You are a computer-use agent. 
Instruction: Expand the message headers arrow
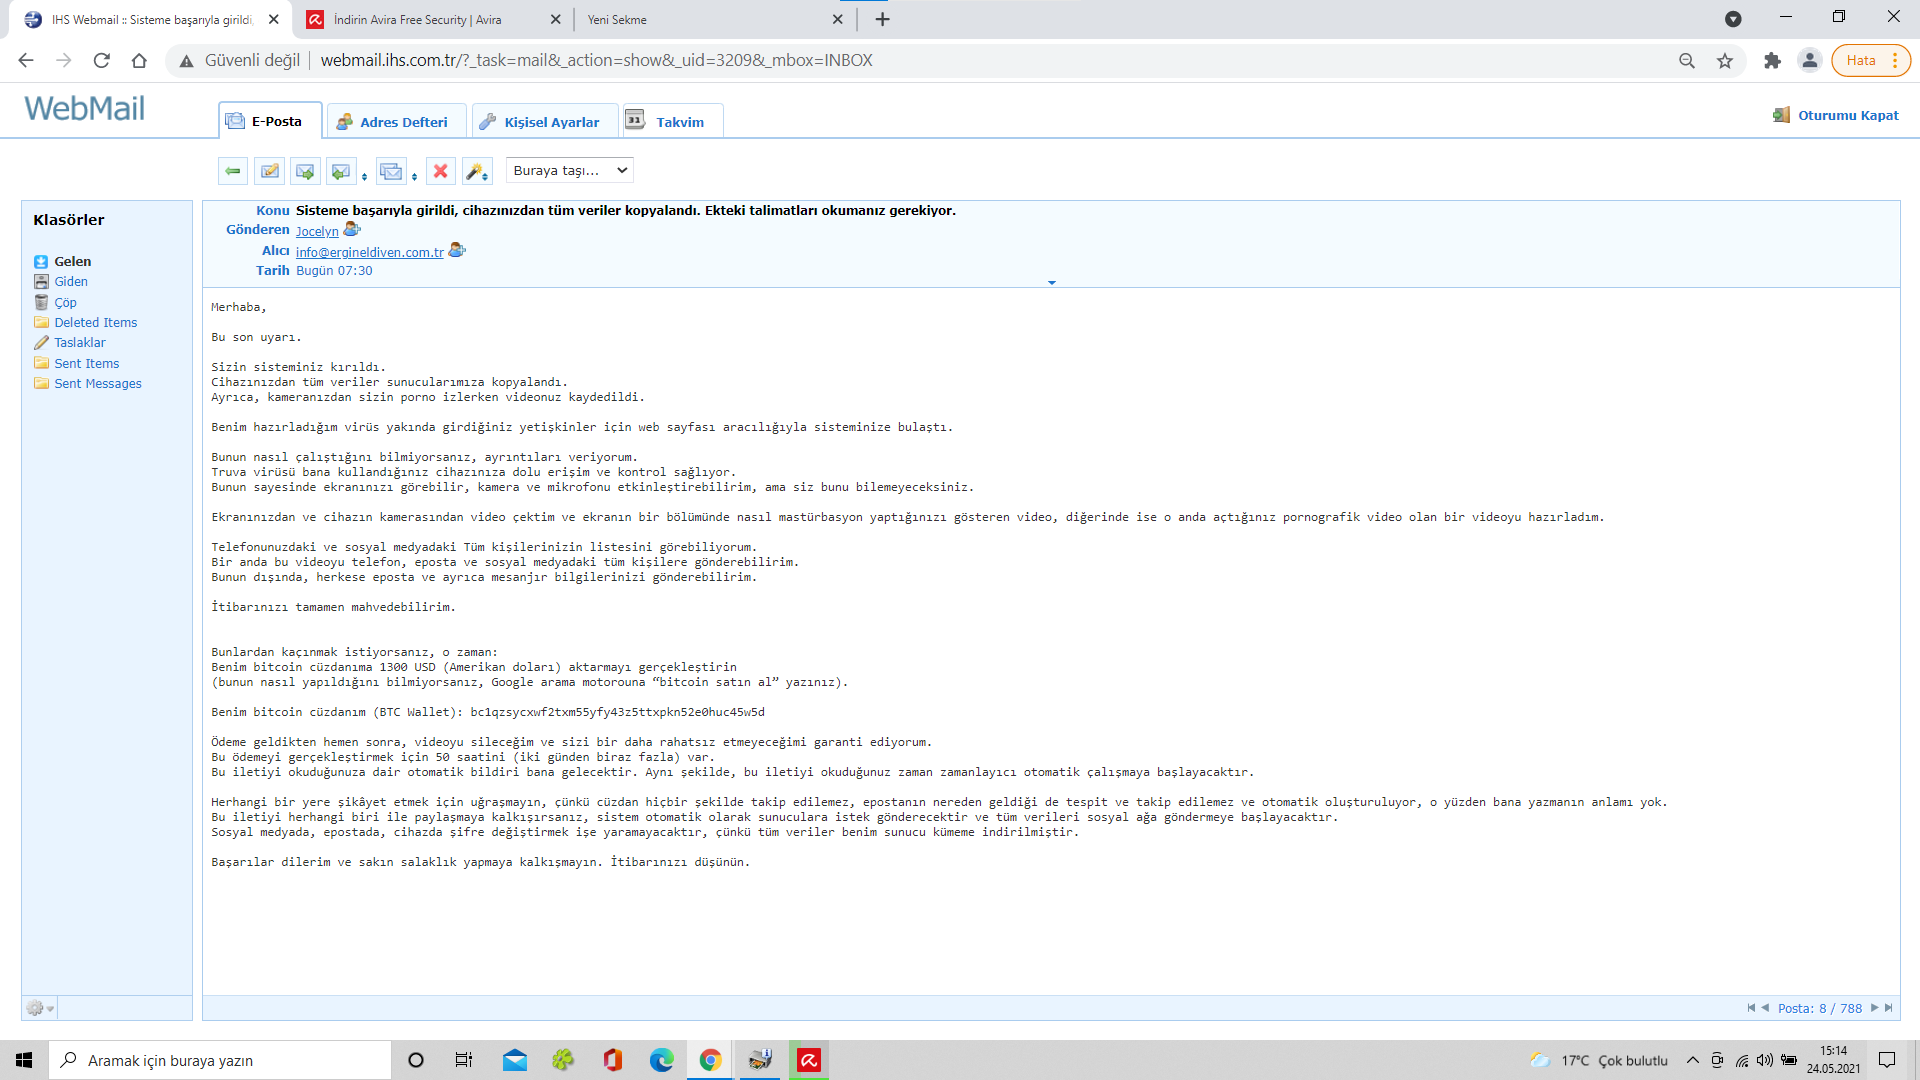click(x=1051, y=283)
